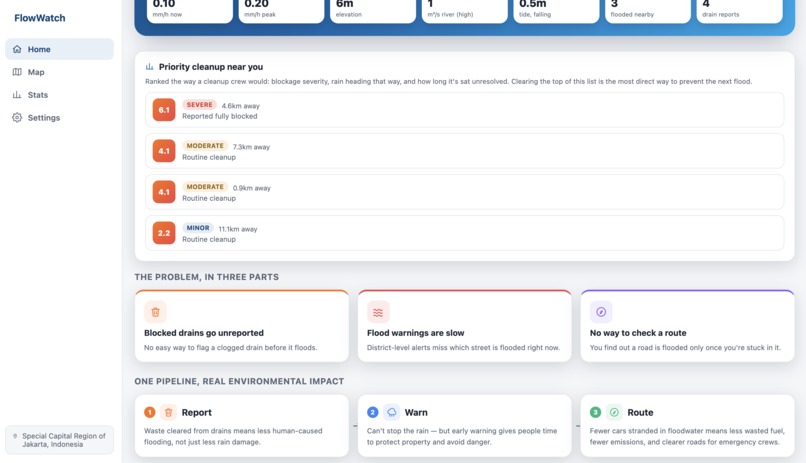
Task: Click the Settings gear icon
Action: [17, 118]
